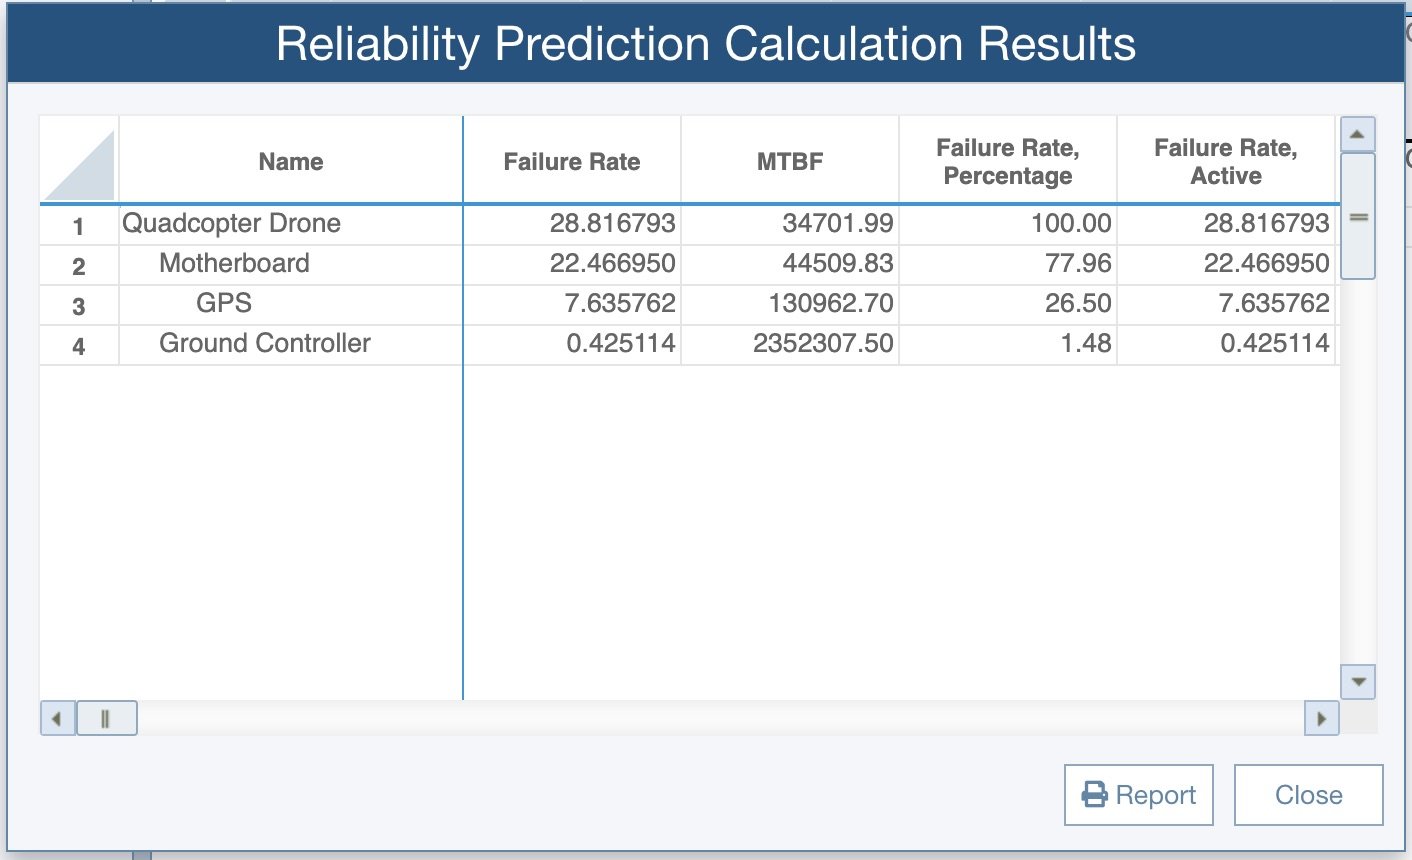
Task: Click the MTBF column header
Action: tap(789, 161)
